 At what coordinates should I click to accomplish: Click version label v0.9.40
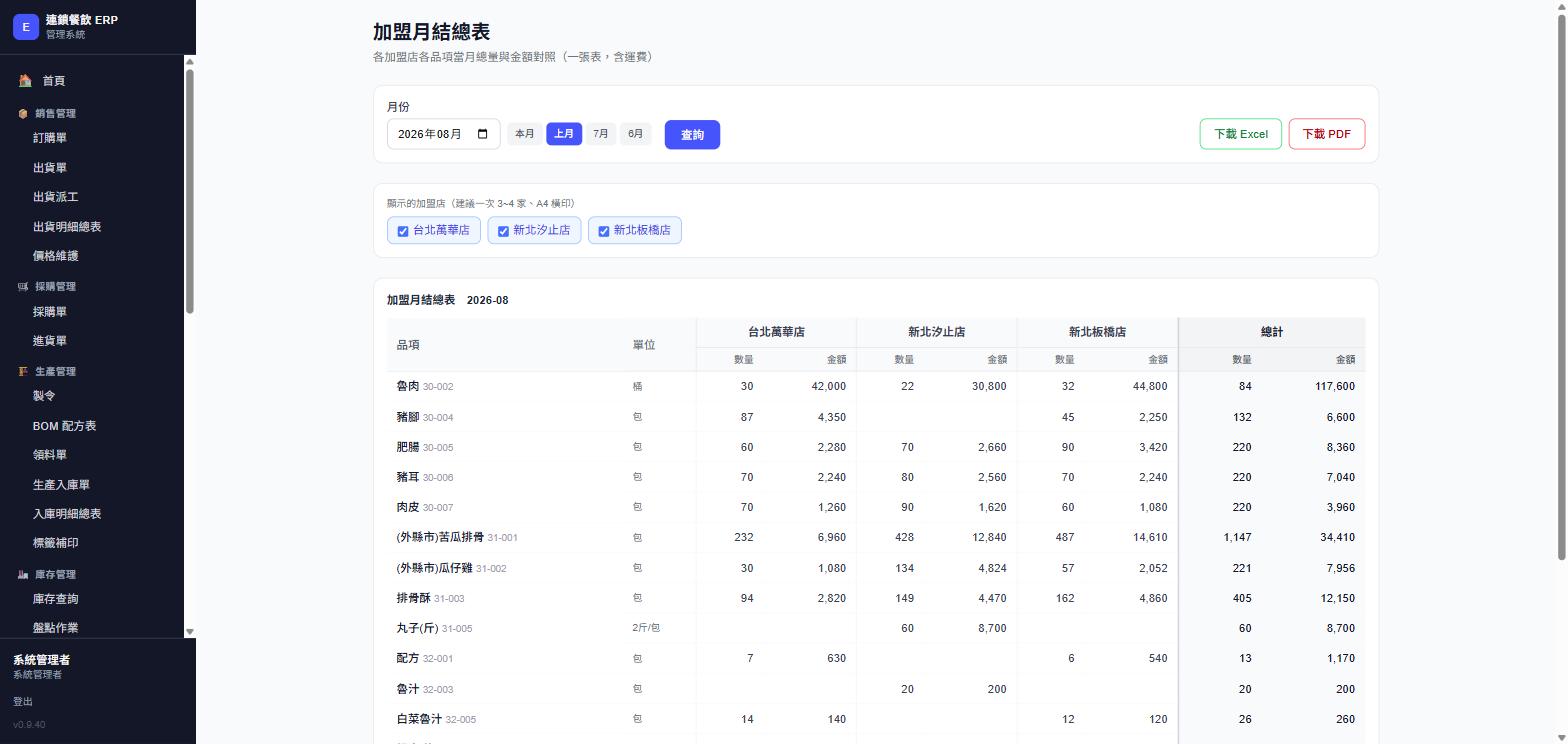(x=29, y=725)
